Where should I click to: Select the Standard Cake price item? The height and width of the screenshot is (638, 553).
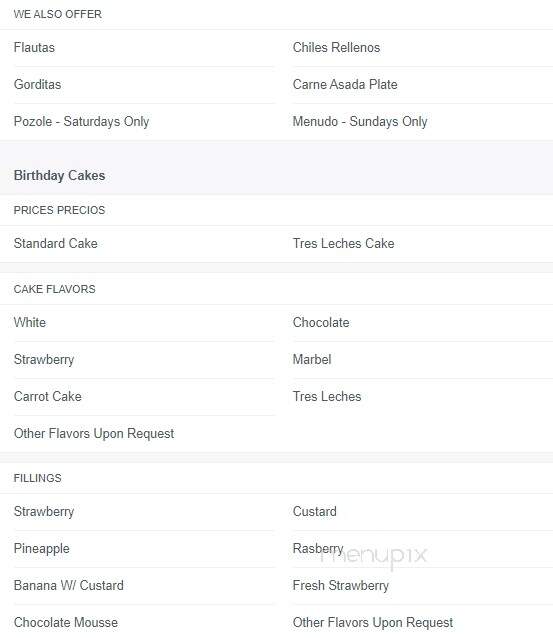click(x=56, y=243)
